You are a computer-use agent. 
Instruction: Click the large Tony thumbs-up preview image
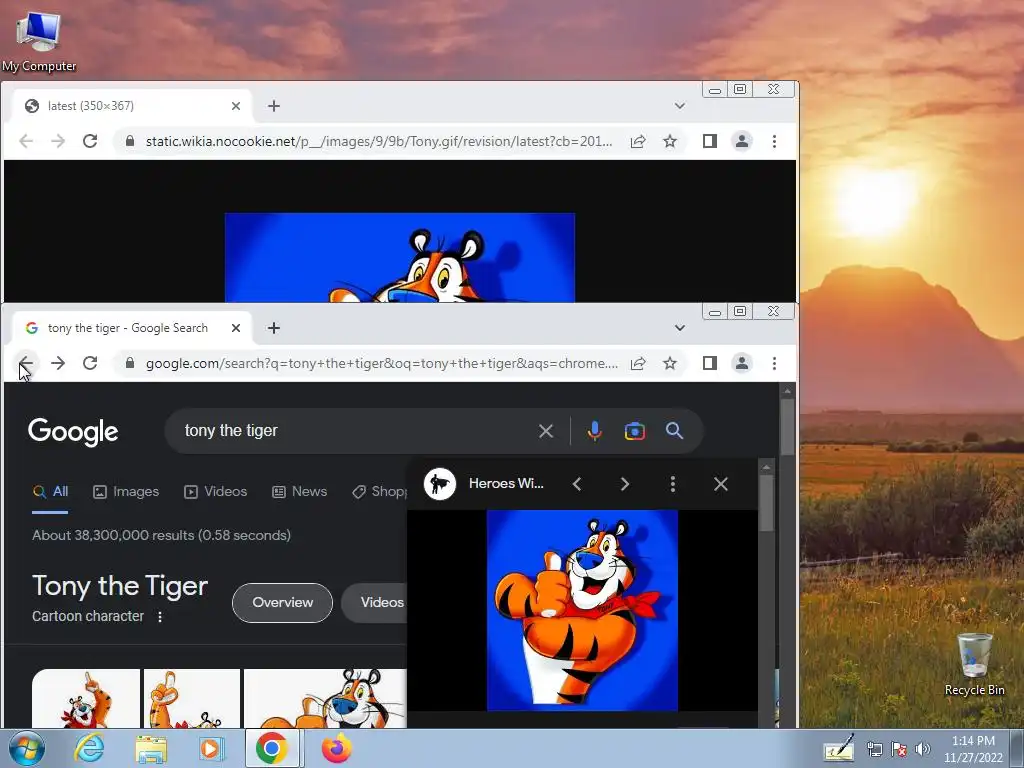583,610
